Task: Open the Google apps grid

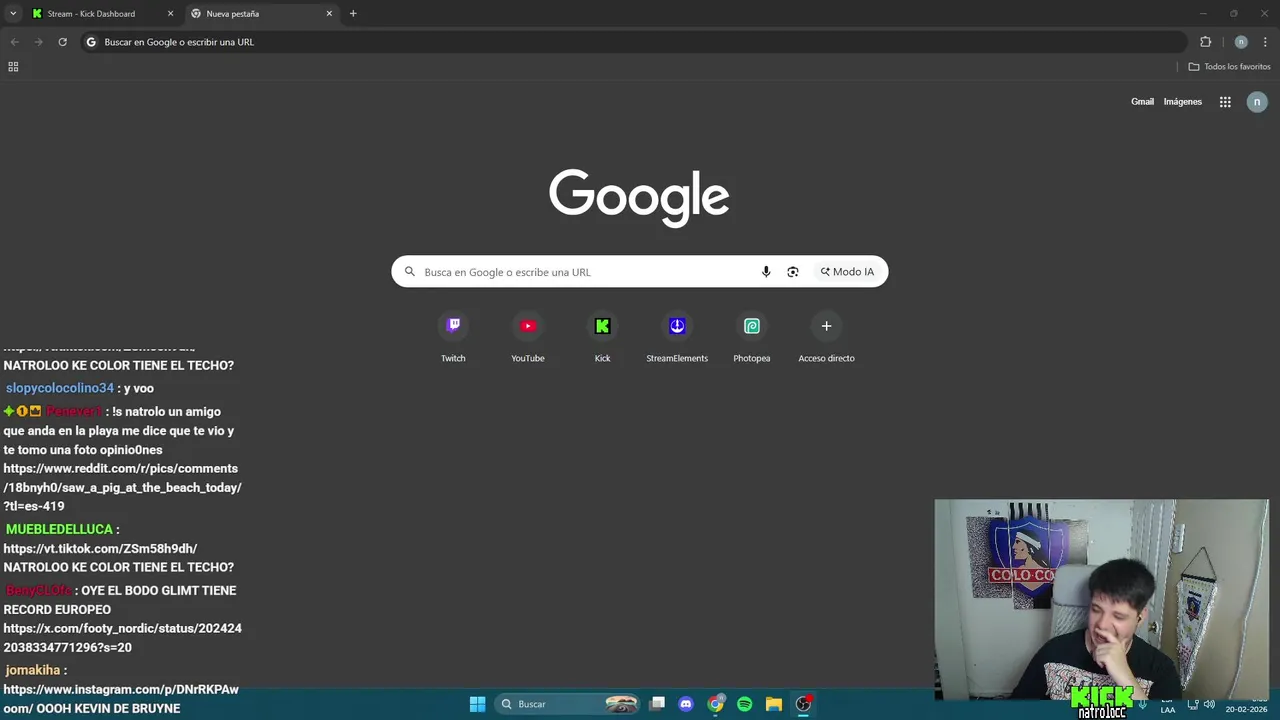Action: [x=1225, y=102]
